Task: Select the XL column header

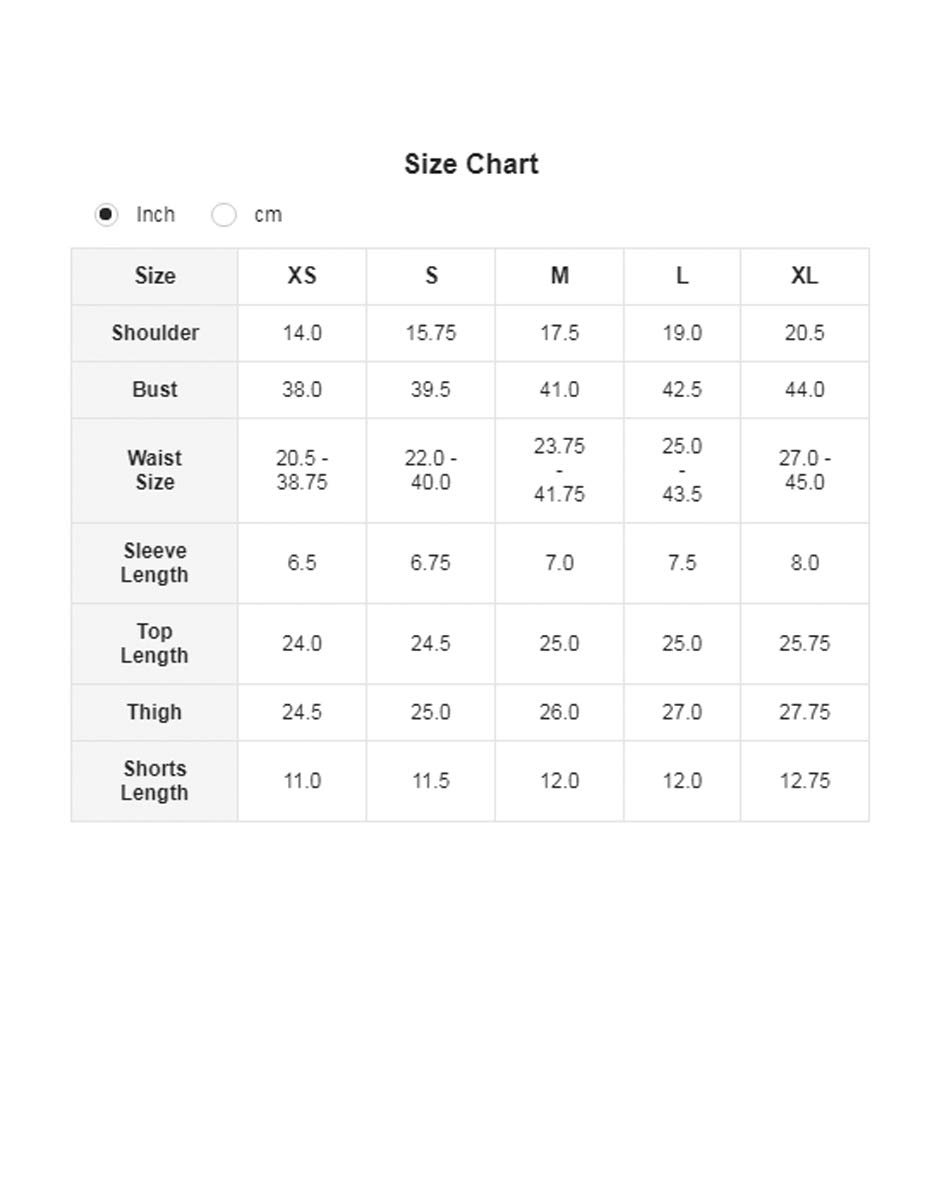Action: 804,276
